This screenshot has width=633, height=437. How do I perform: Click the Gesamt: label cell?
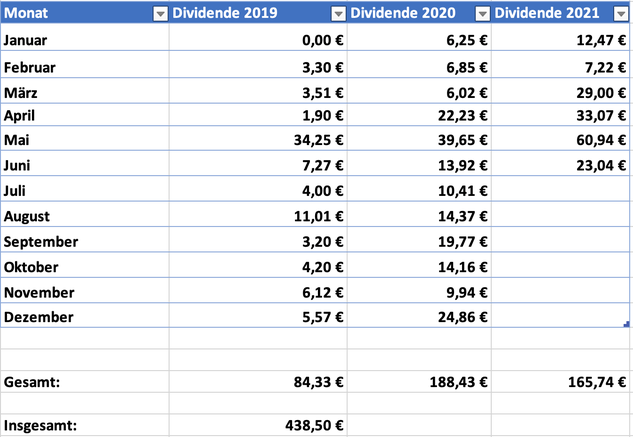click(85, 381)
